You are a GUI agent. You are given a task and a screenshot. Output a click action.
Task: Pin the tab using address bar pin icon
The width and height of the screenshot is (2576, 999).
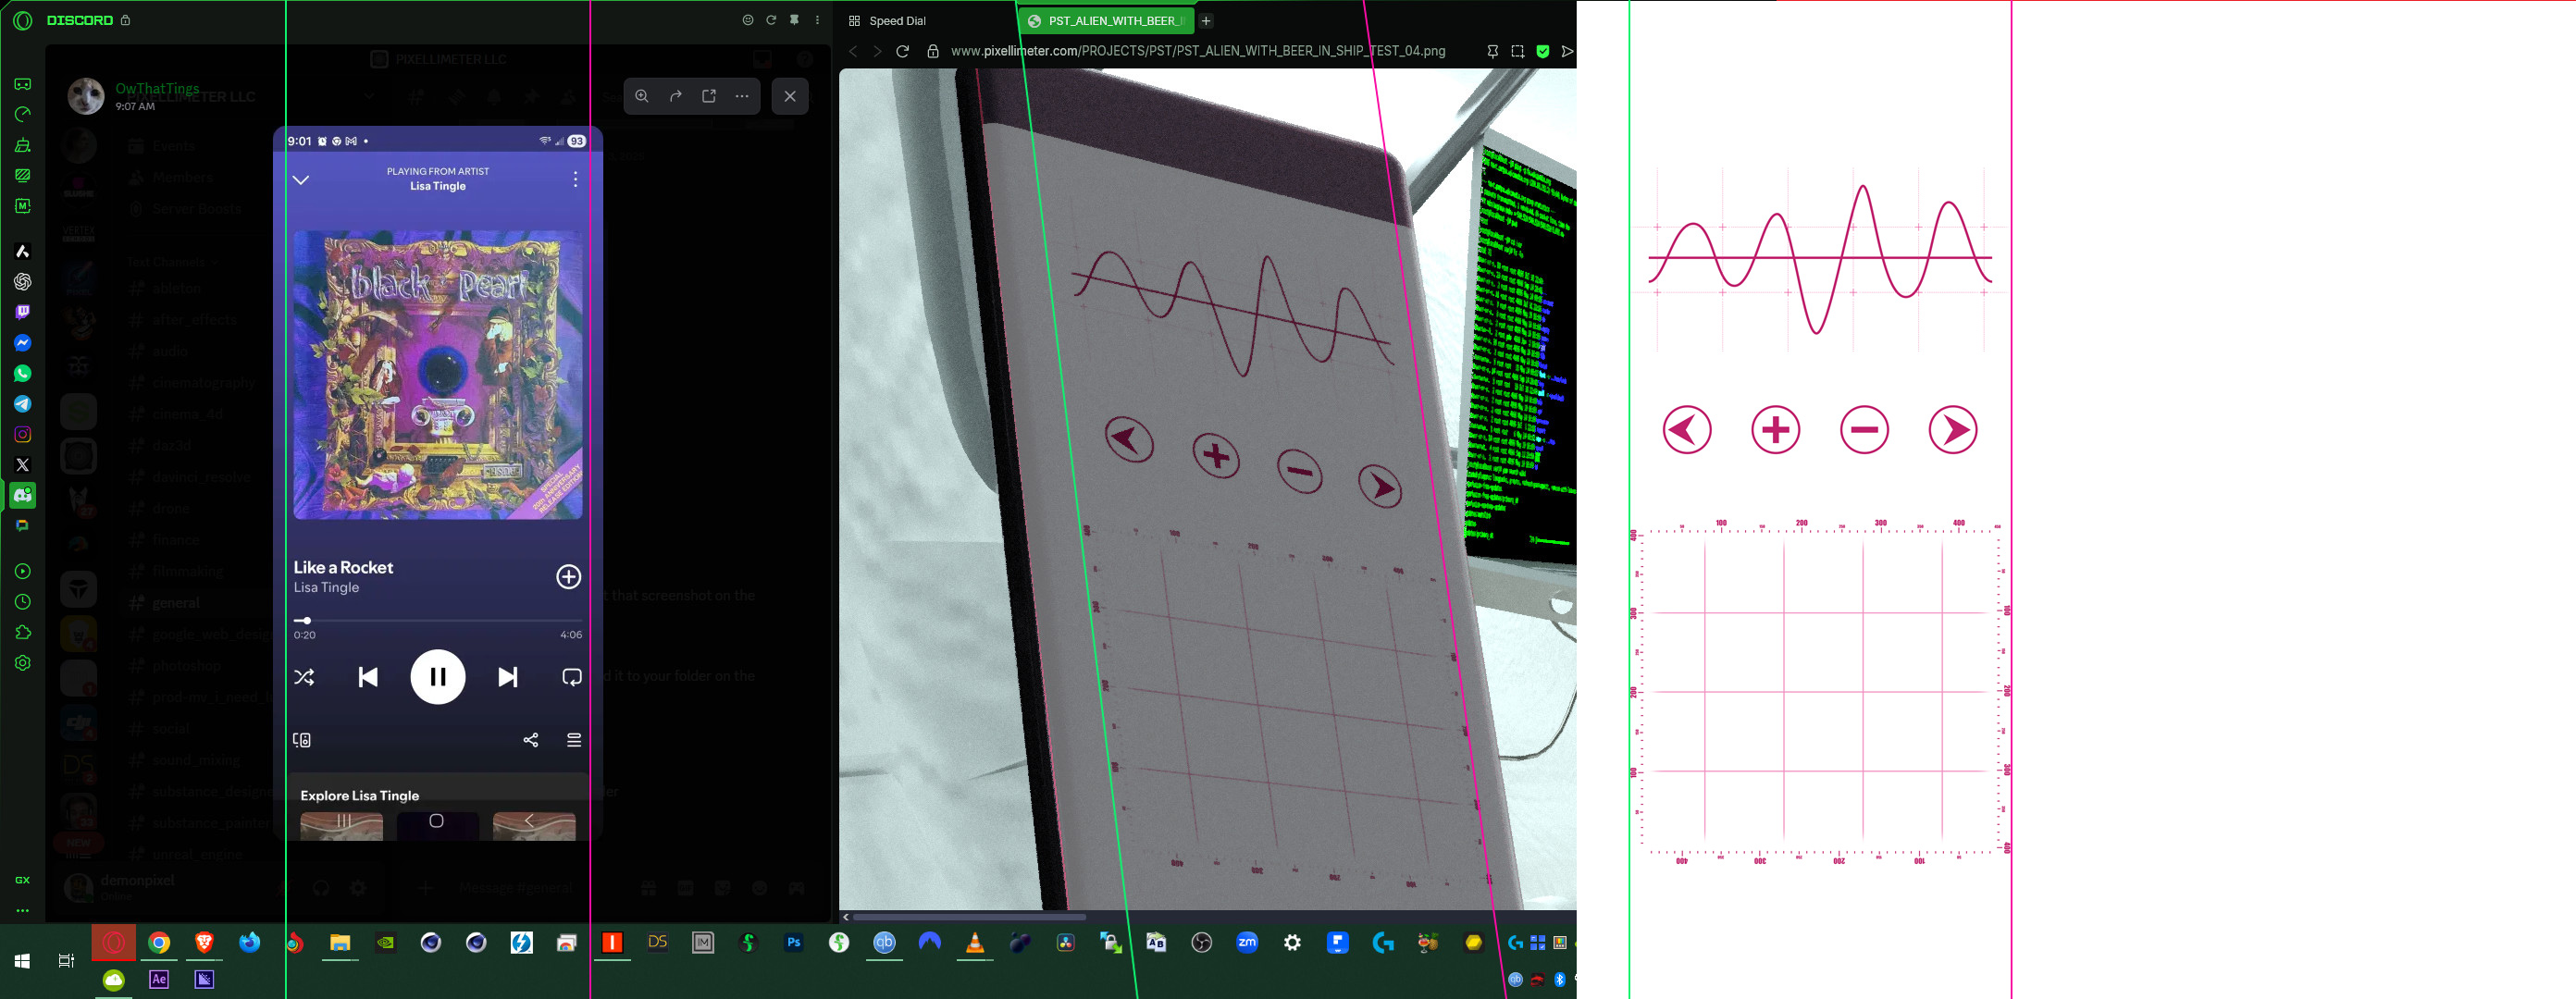(x=1492, y=51)
